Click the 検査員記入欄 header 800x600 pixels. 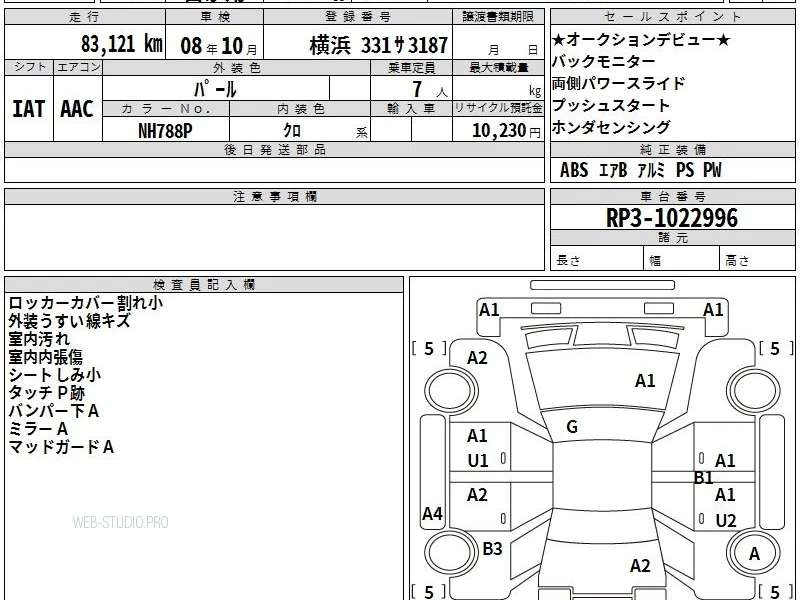click(x=204, y=285)
